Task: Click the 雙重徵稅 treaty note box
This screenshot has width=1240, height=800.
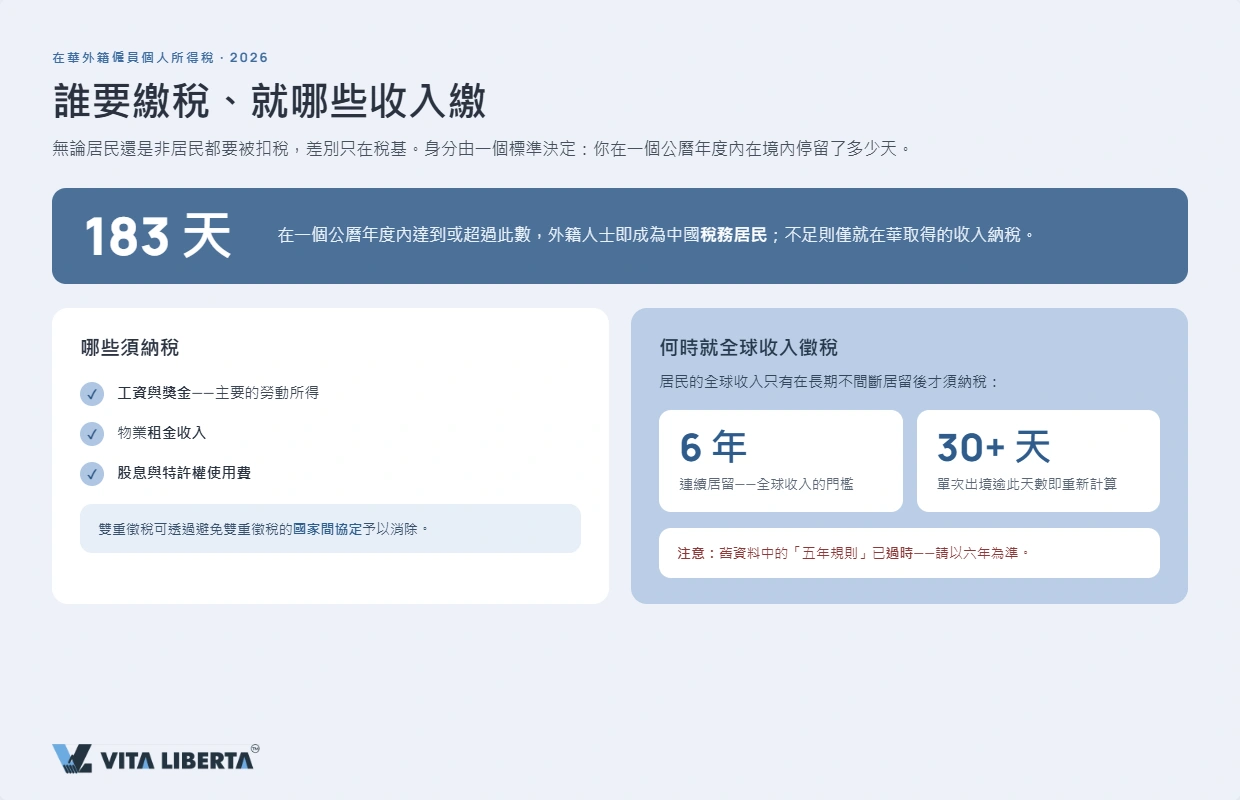Action: pos(330,528)
